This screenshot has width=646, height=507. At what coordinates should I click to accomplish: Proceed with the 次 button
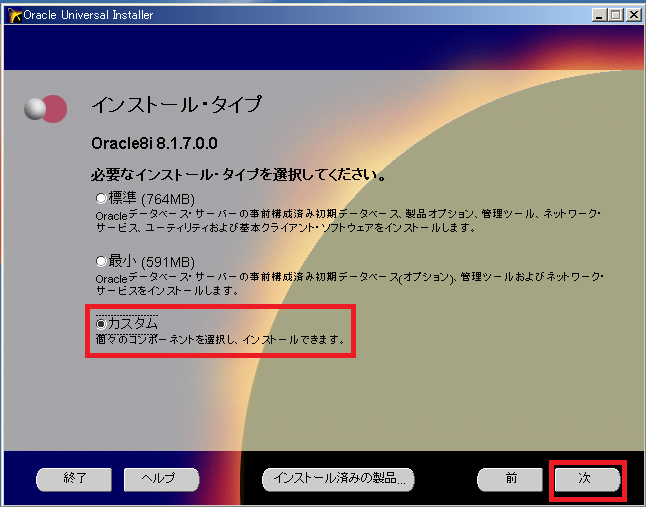click(587, 479)
